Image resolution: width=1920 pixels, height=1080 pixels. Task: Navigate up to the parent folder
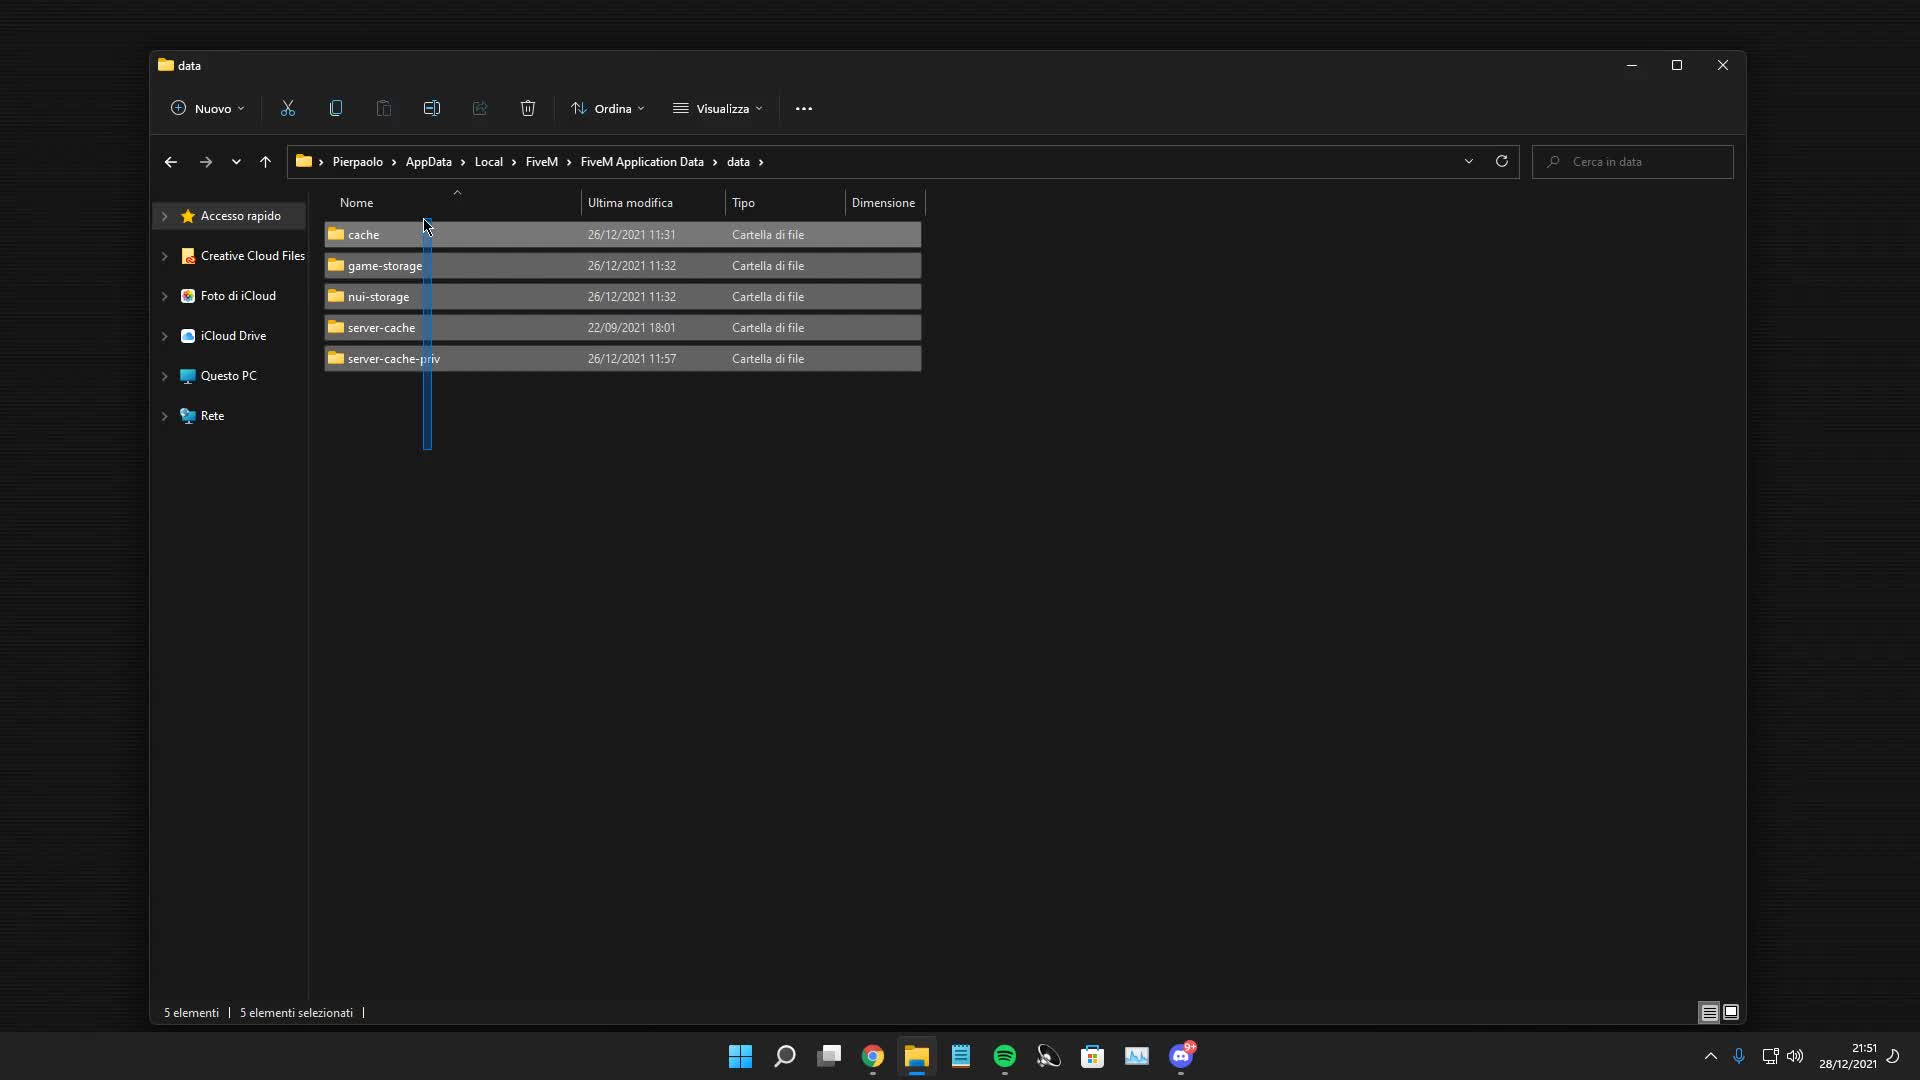pyautogui.click(x=265, y=161)
